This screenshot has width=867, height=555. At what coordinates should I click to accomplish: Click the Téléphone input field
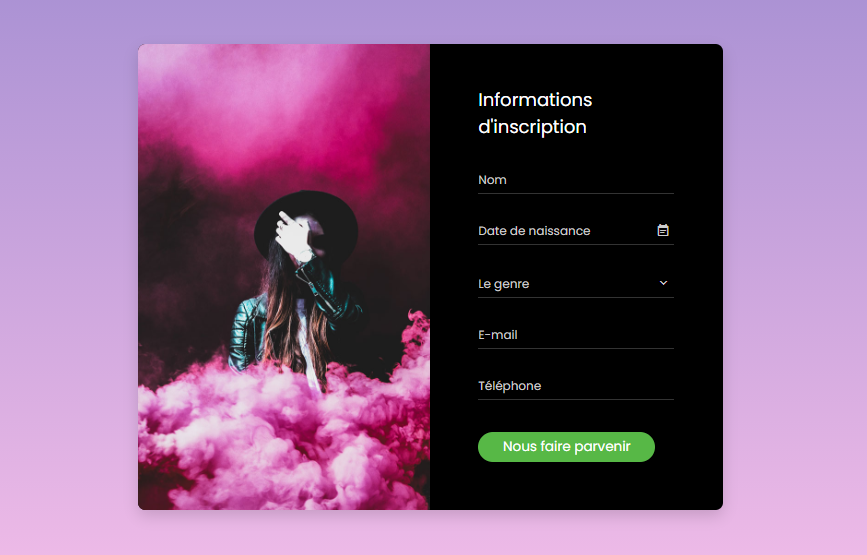click(576, 386)
